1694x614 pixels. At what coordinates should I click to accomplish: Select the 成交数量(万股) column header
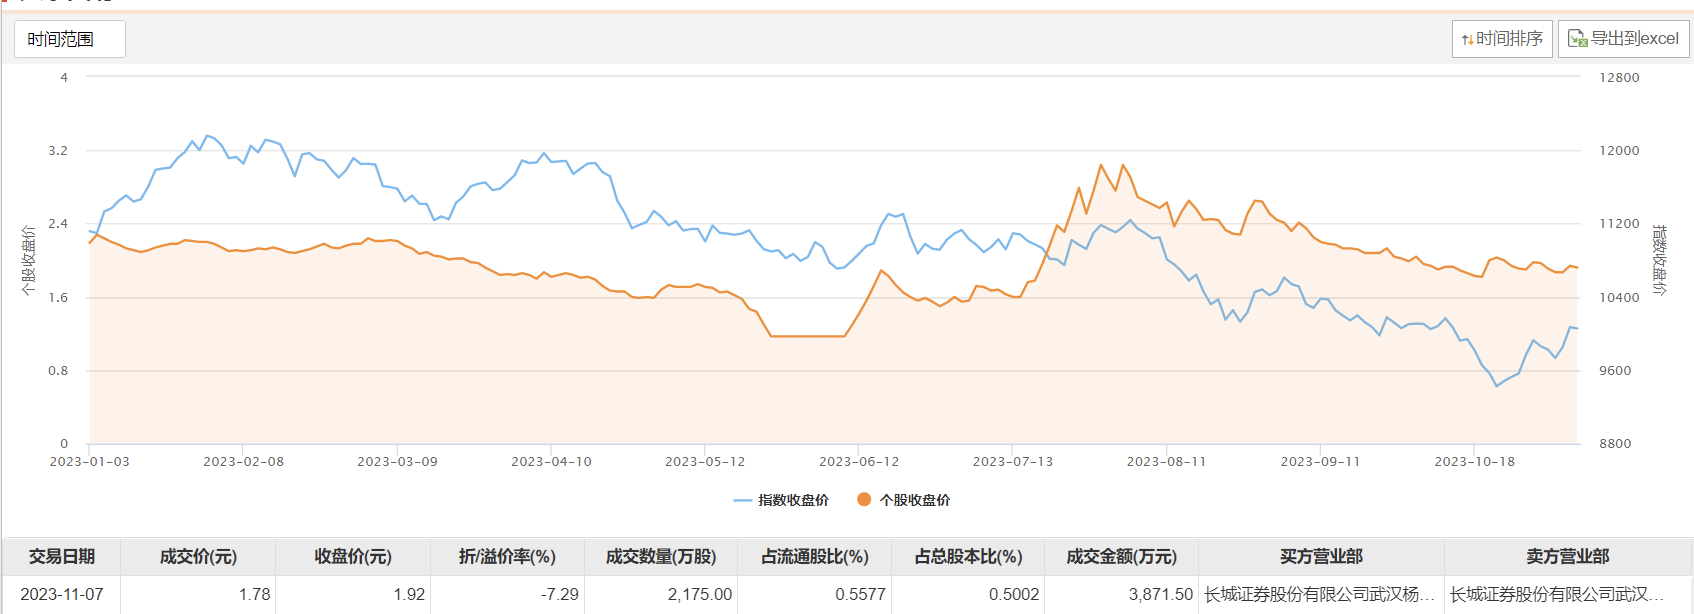[661, 556]
